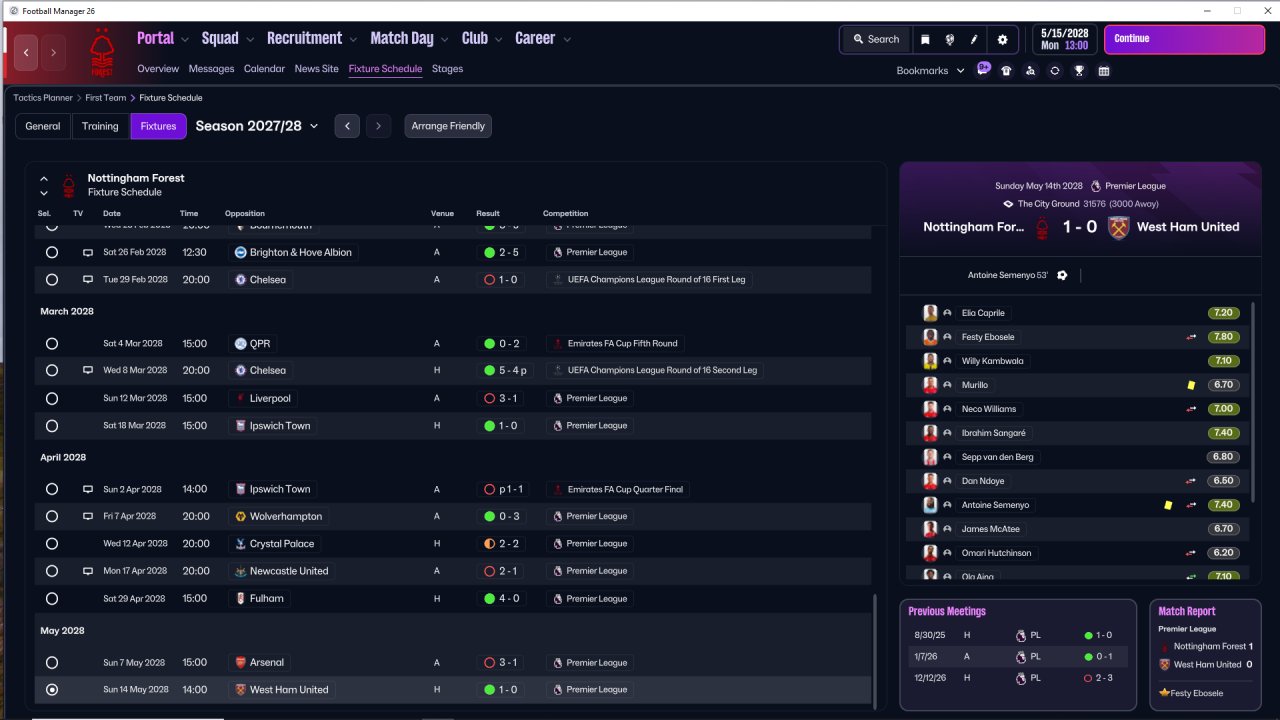Screen dimensions: 1280x720
Task: Click the circular refresh arrows icon
Action: pos(1054,71)
